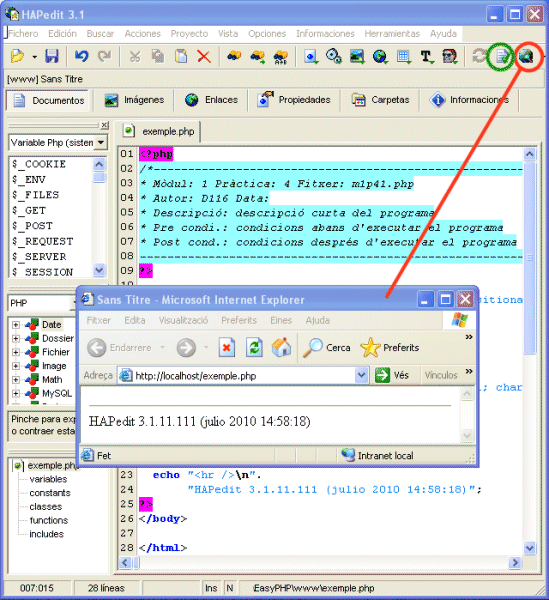This screenshot has width=549, height=600.
Task: Cut selection with the scissors icon
Action: 135,56
